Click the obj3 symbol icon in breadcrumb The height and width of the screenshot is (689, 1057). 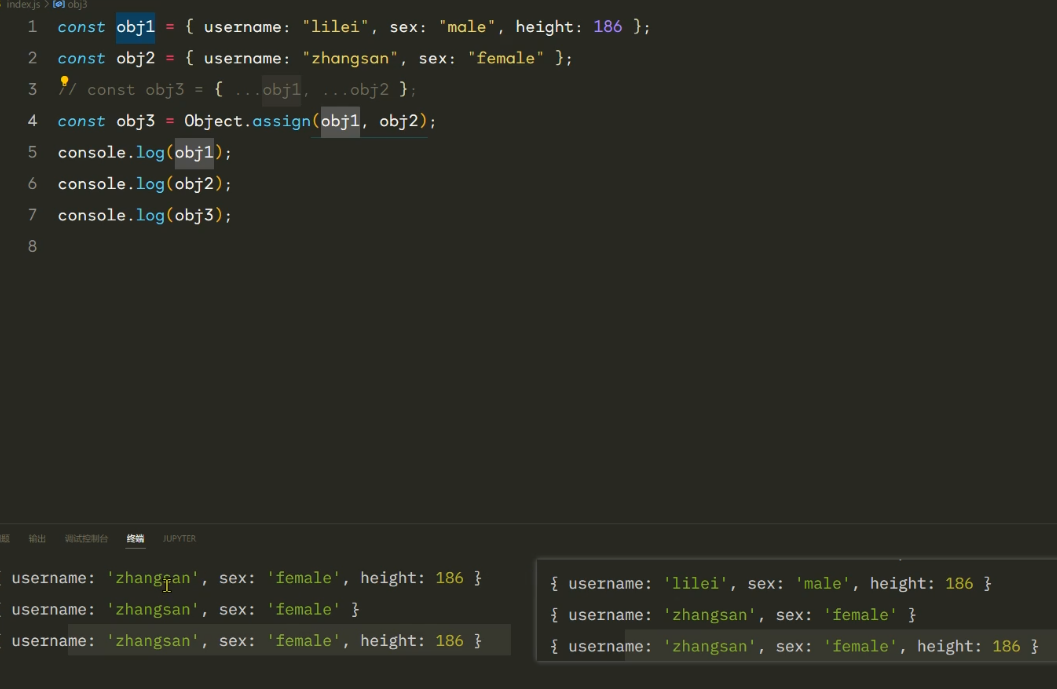58,5
